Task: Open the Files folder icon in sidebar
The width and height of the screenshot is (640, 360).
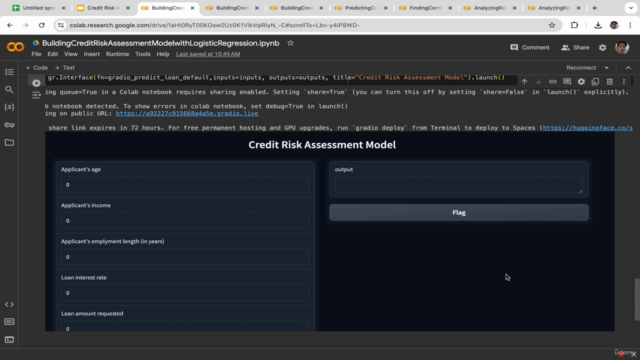Action: tap(9, 142)
